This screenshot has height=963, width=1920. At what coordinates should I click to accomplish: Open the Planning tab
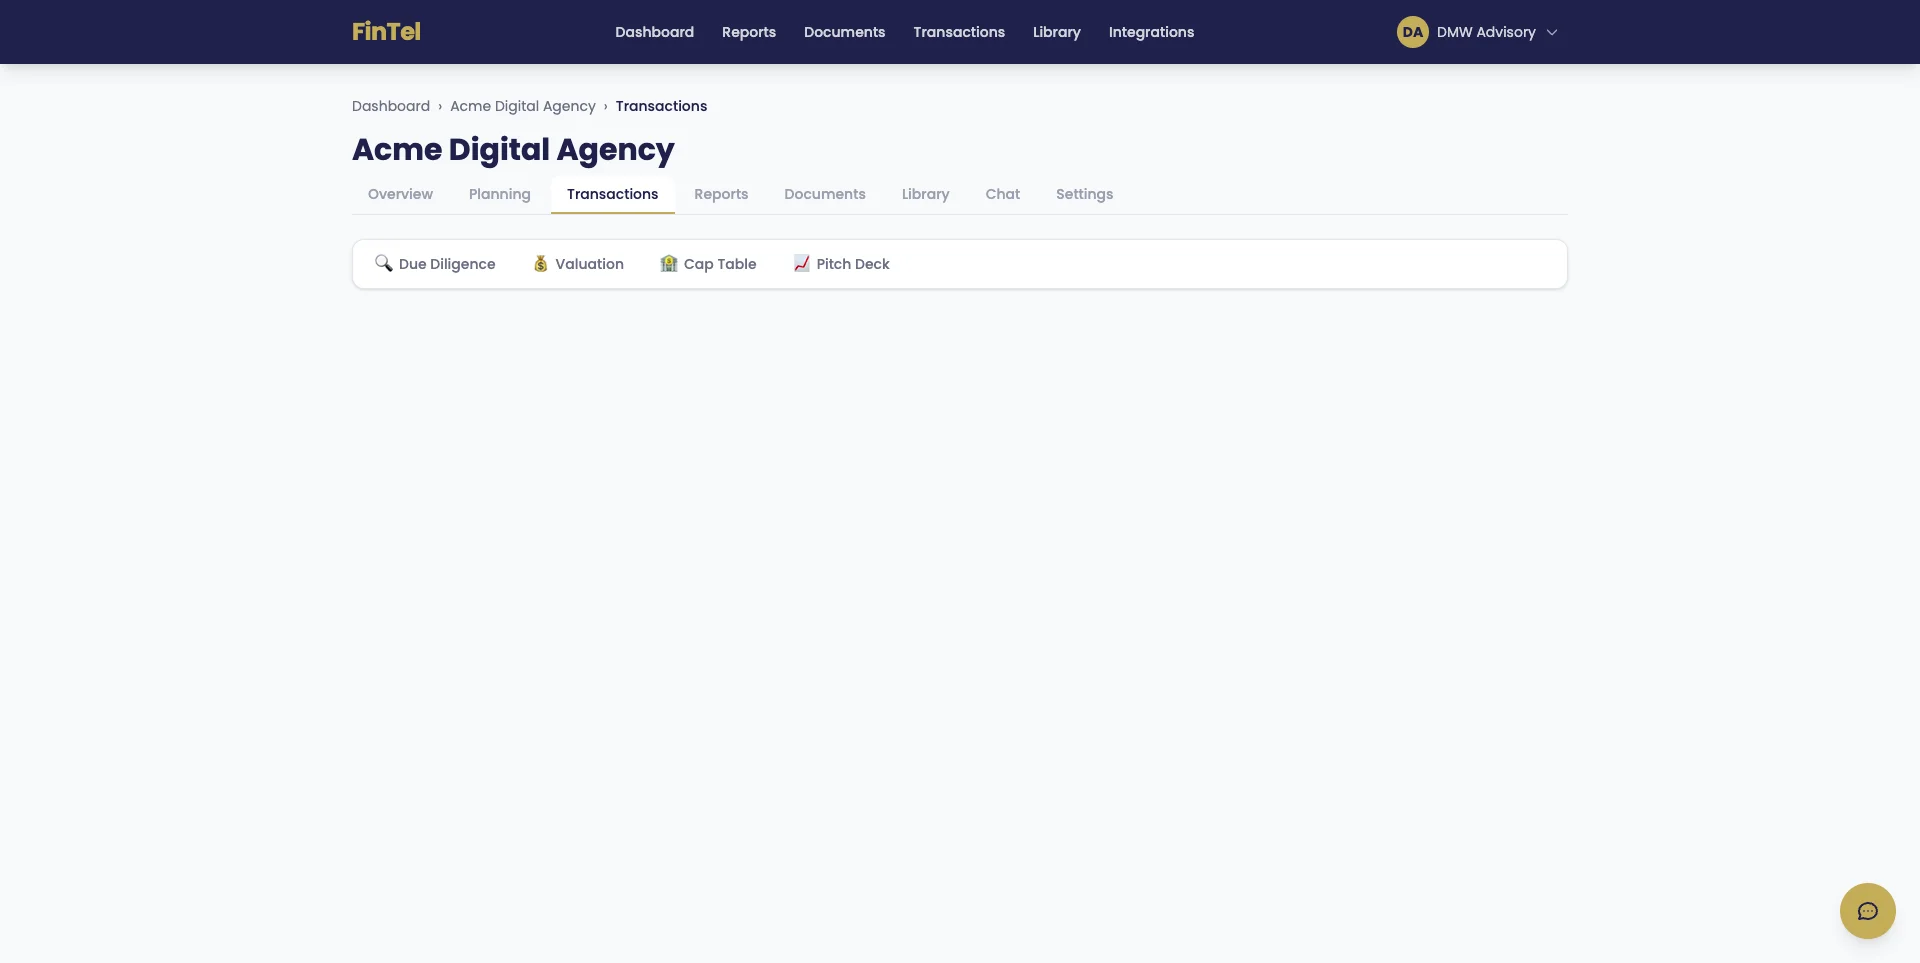(x=499, y=194)
